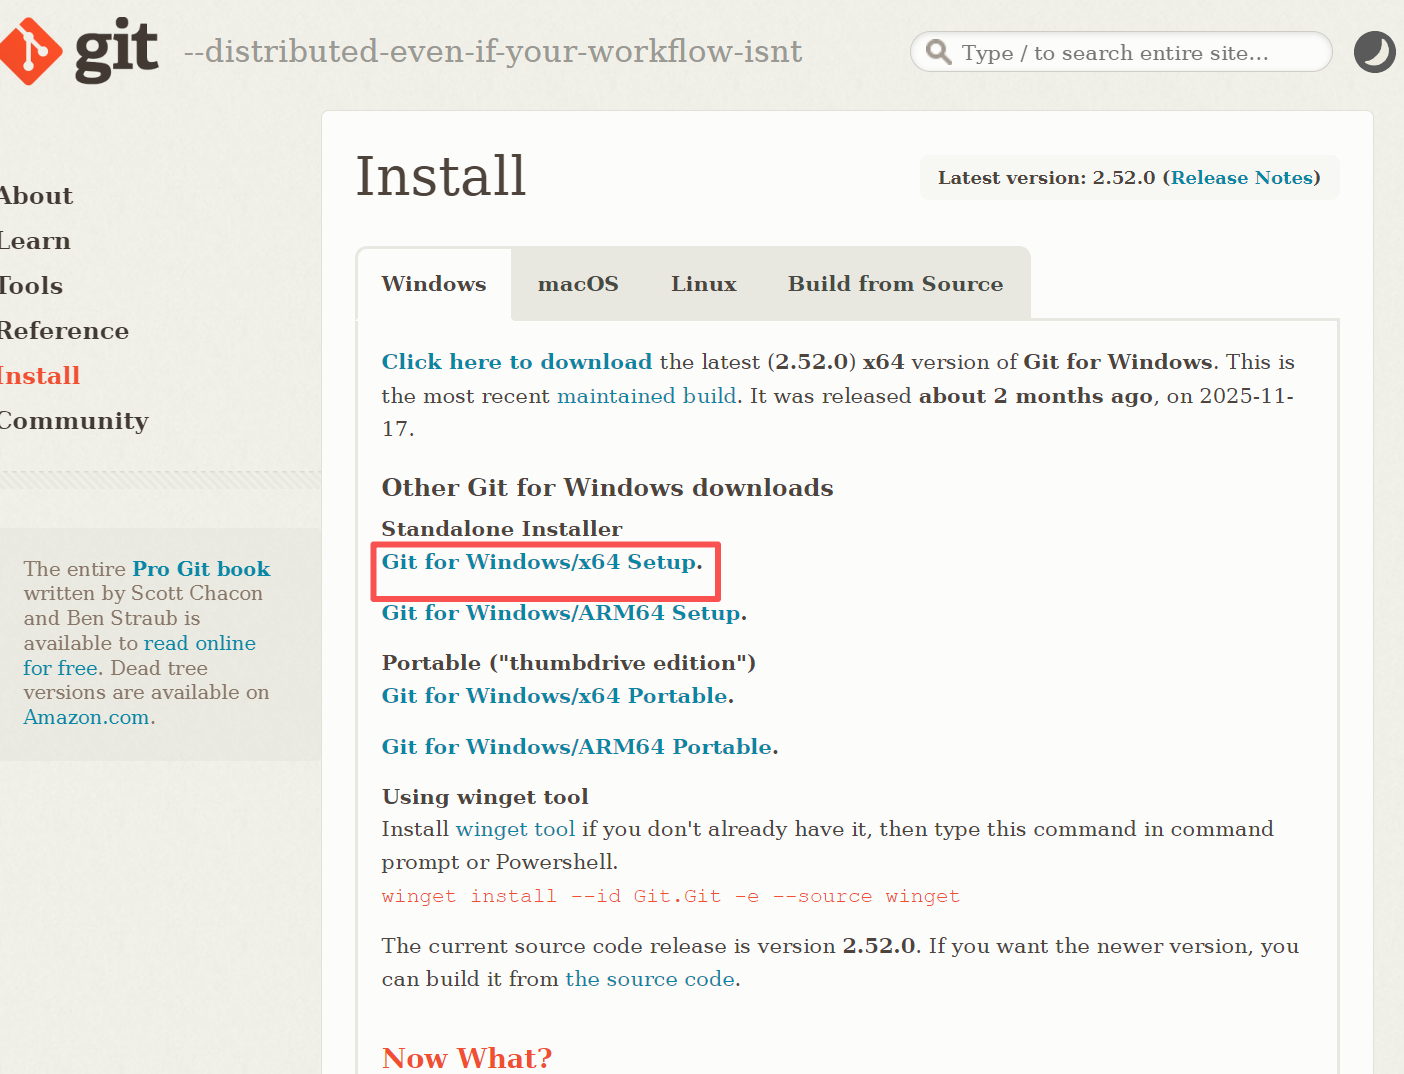Switch to the Linux tab

(x=704, y=284)
